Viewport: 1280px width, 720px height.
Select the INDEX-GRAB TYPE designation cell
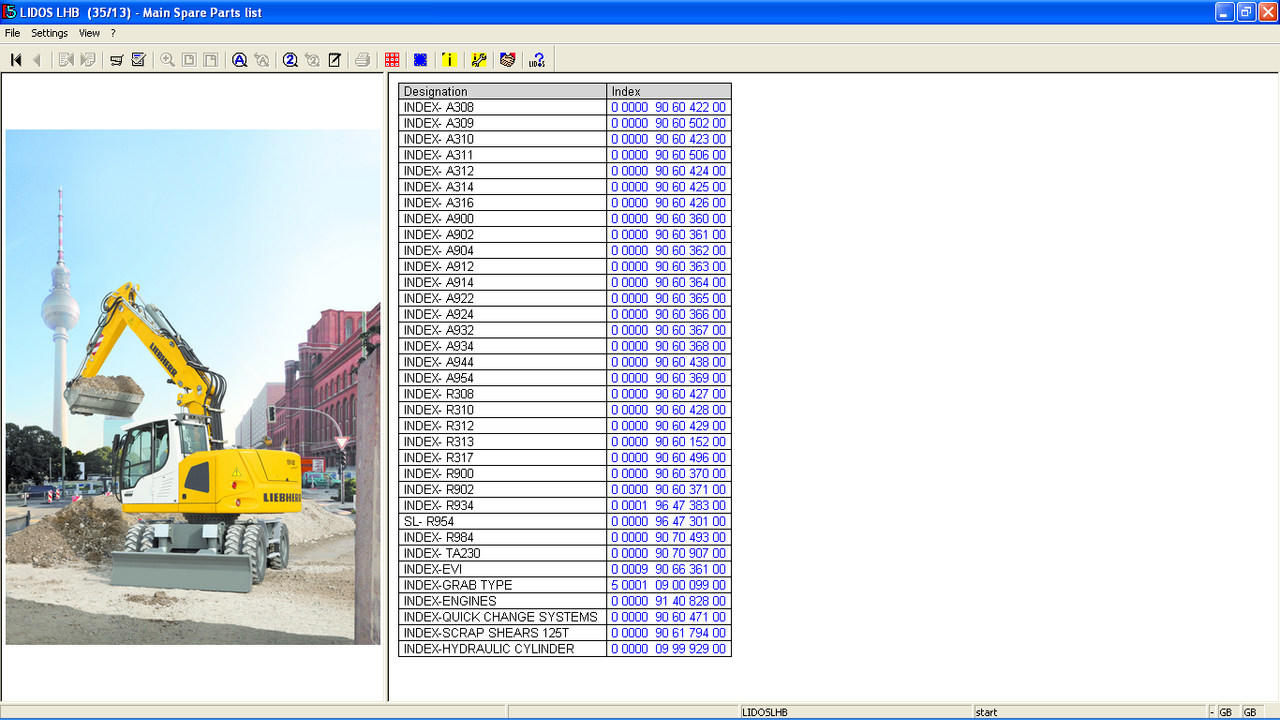point(502,585)
